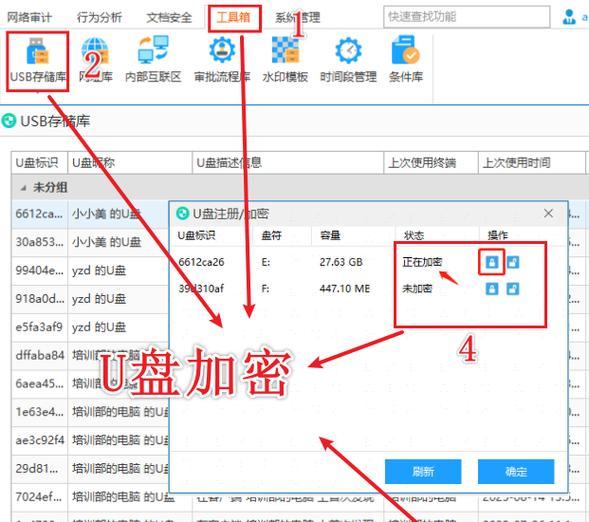Select the e5fa3af9 row
Viewport: 589px width, 522px height.
coord(90,327)
